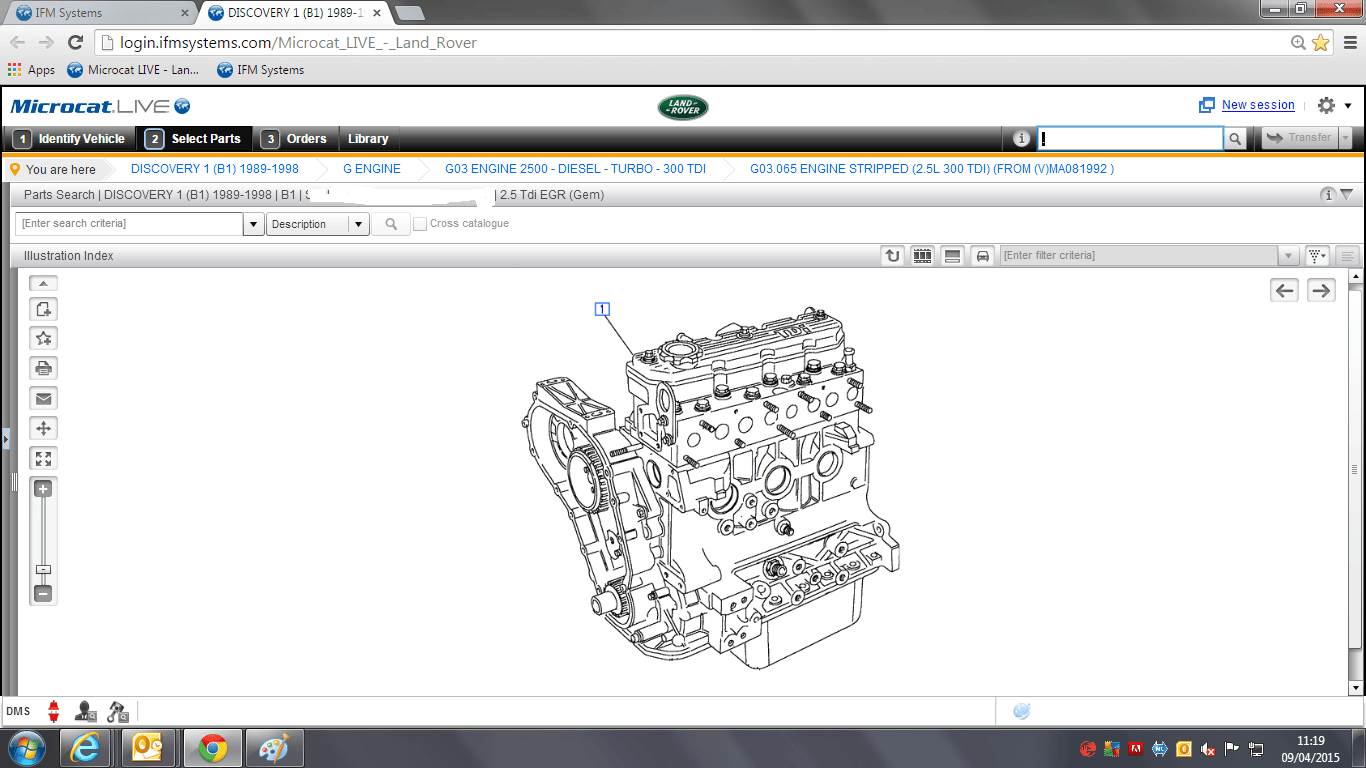Email the illustration via envelope icon
This screenshot has width=1366, height=768.
44,398
